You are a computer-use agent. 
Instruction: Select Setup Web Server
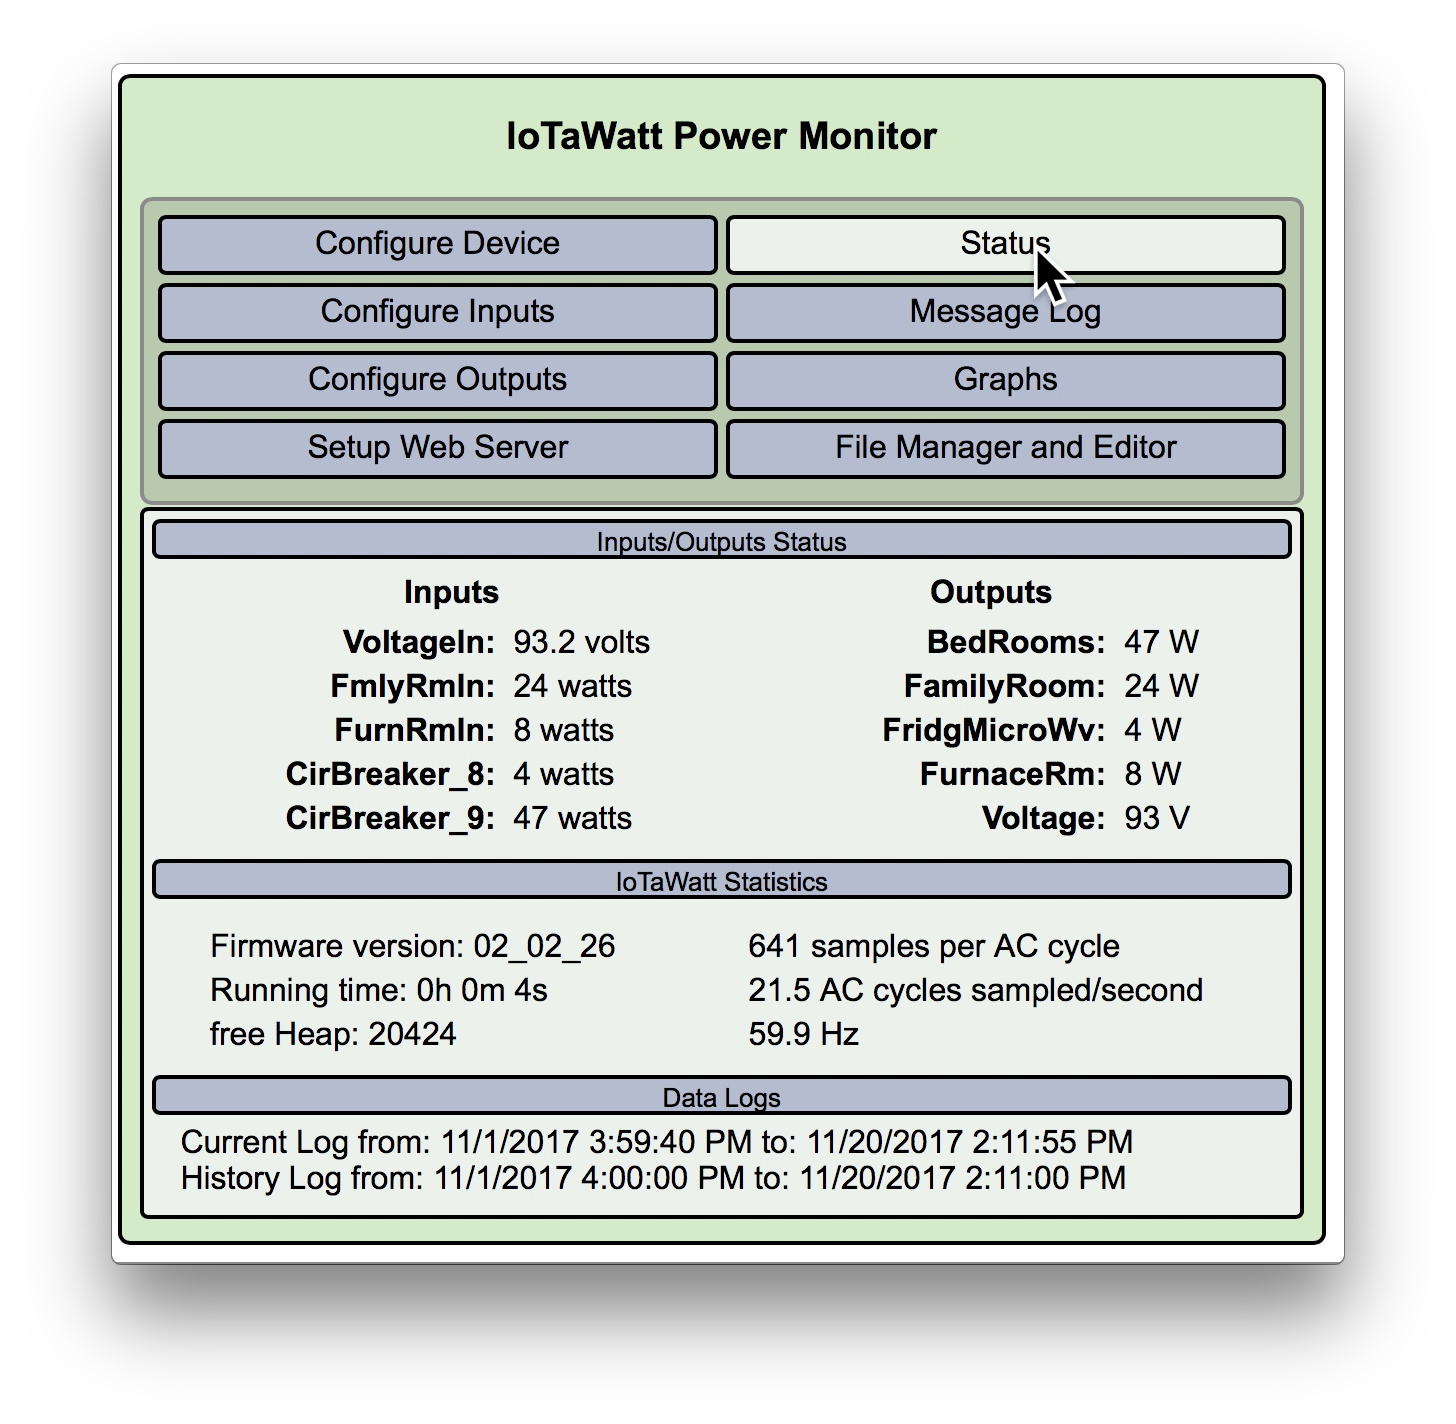pyautogui.click(x=438, y=448)
